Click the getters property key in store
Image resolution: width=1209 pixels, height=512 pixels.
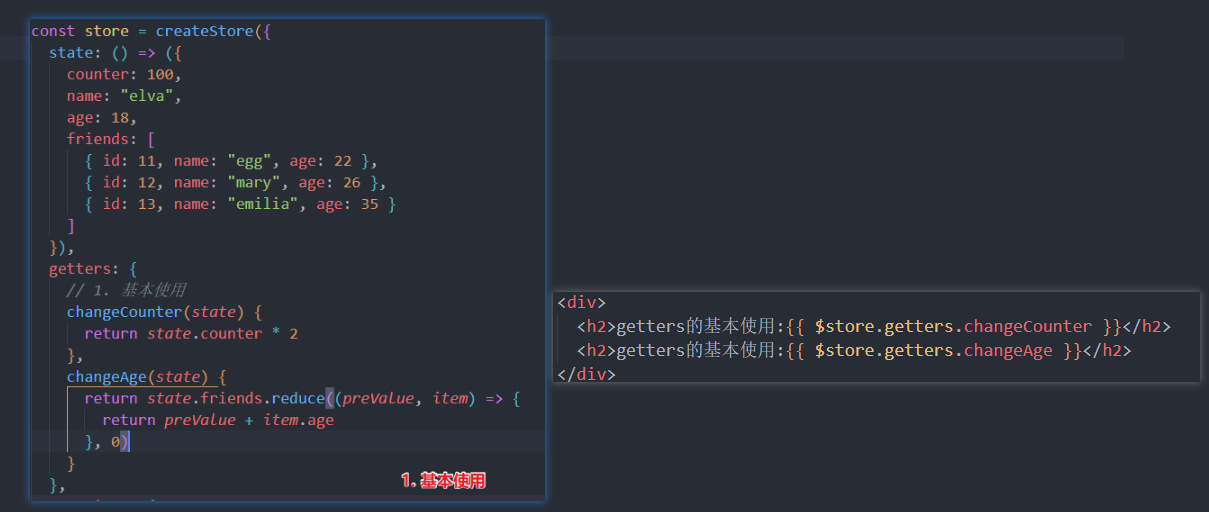point(83,269)
